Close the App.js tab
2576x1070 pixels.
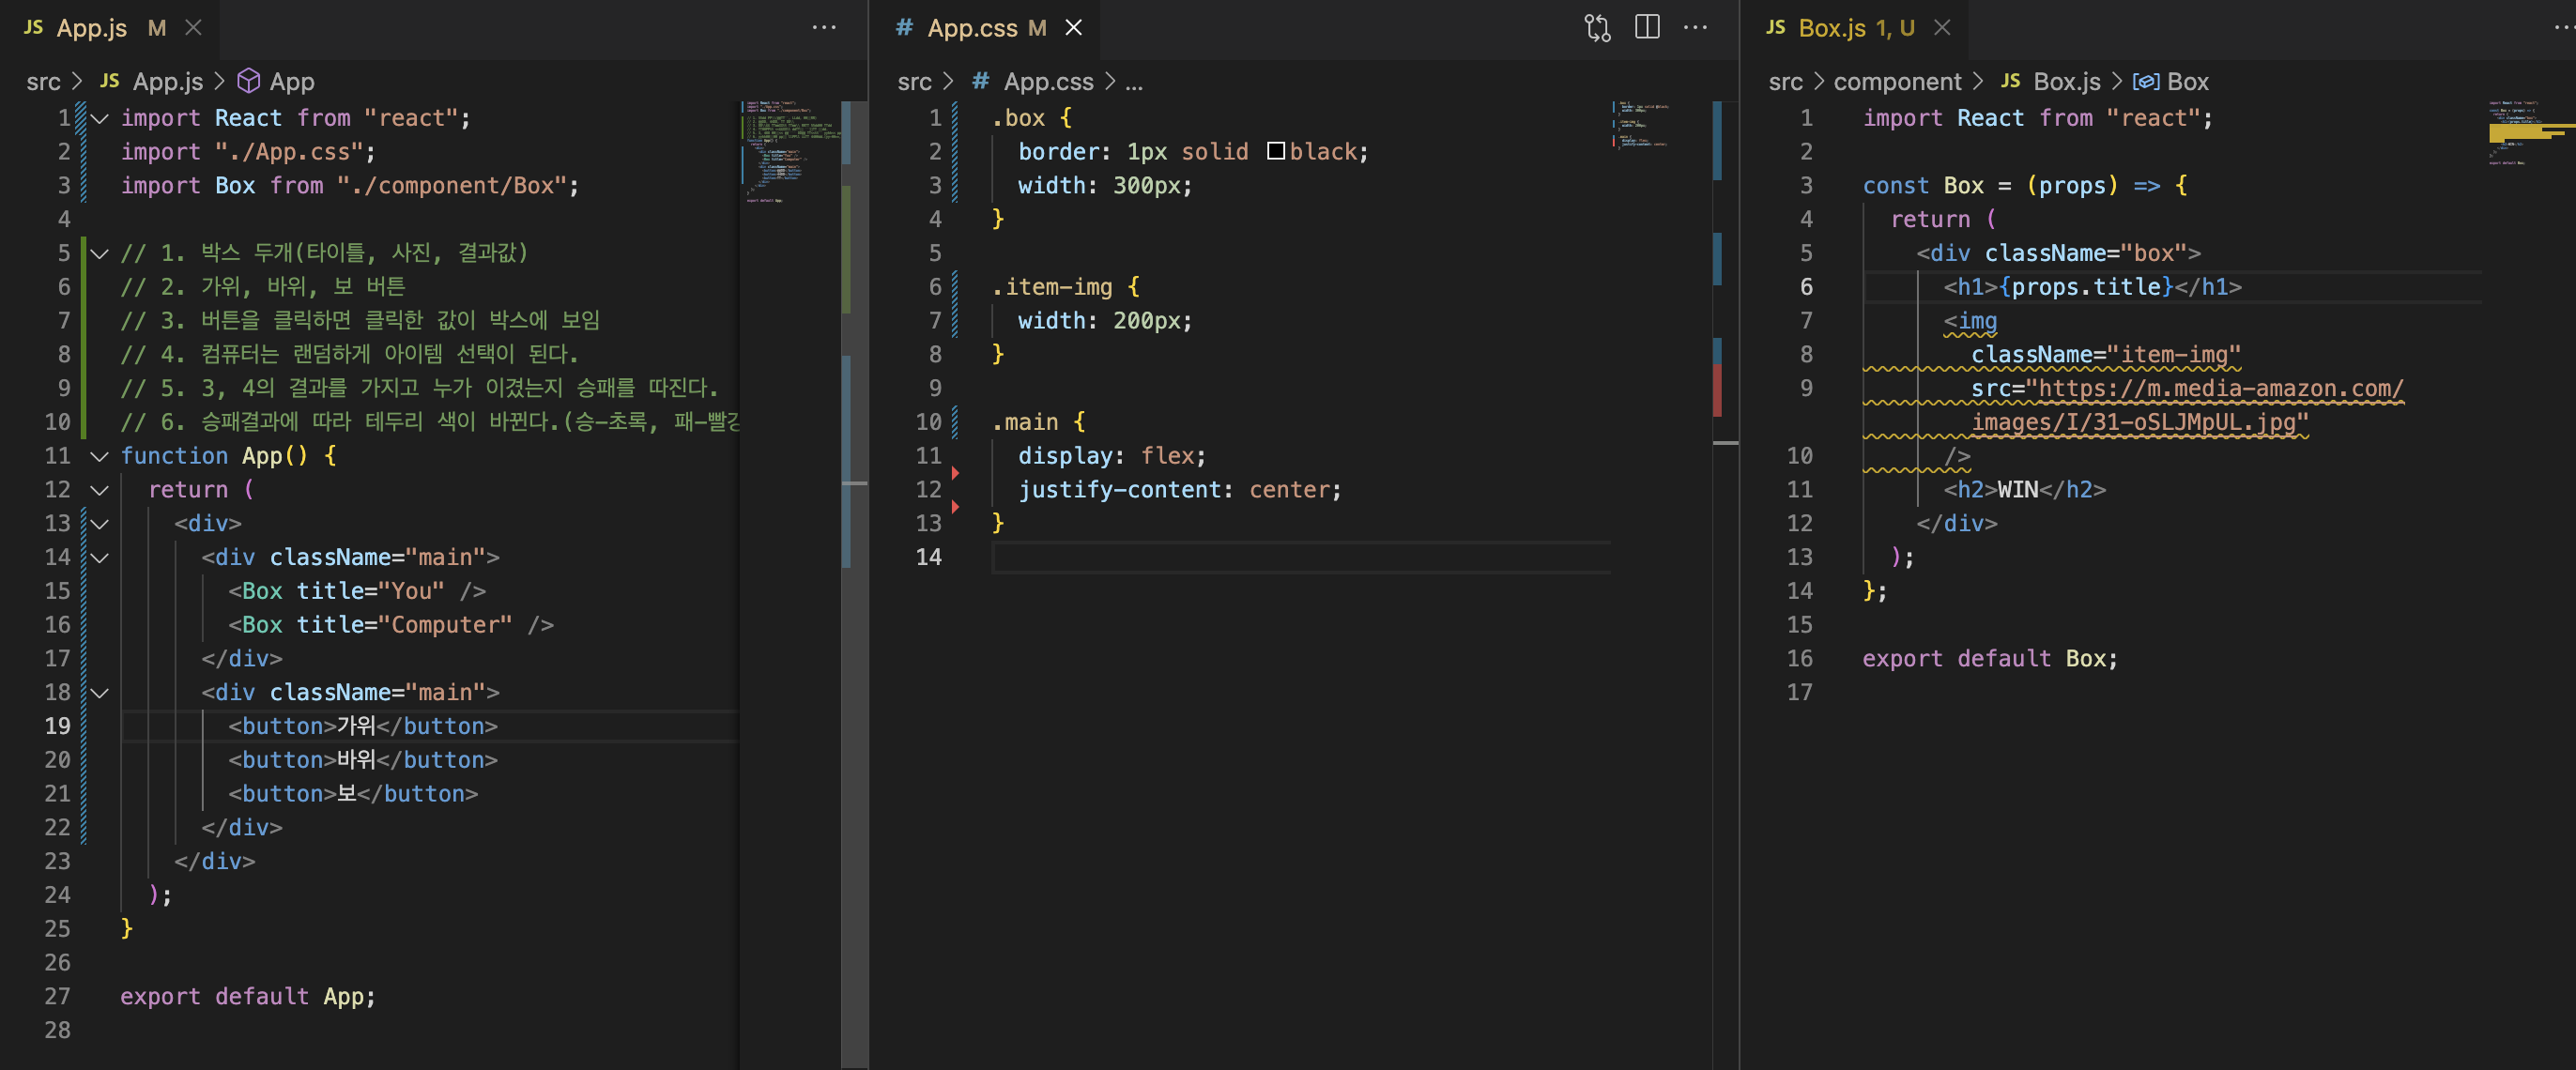(x=194, y=28)
